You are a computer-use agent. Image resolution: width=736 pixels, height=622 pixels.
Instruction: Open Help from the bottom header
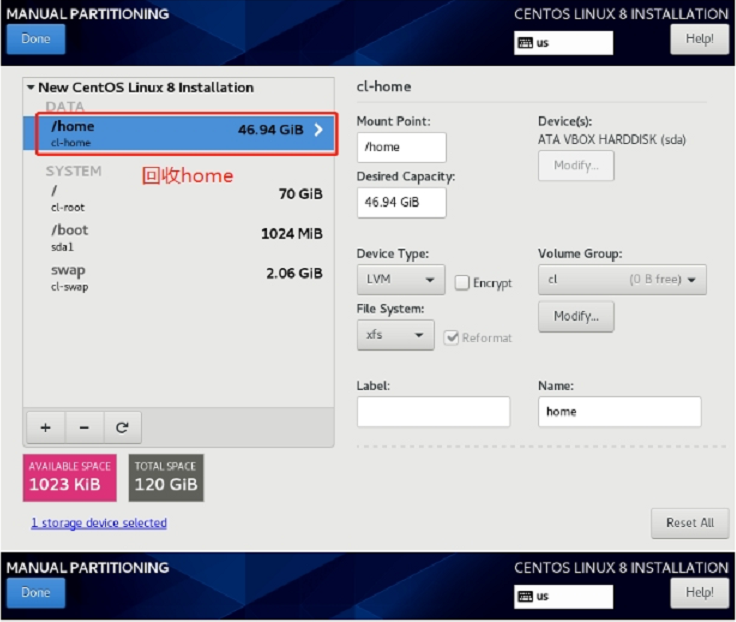[x=699, y=592]
